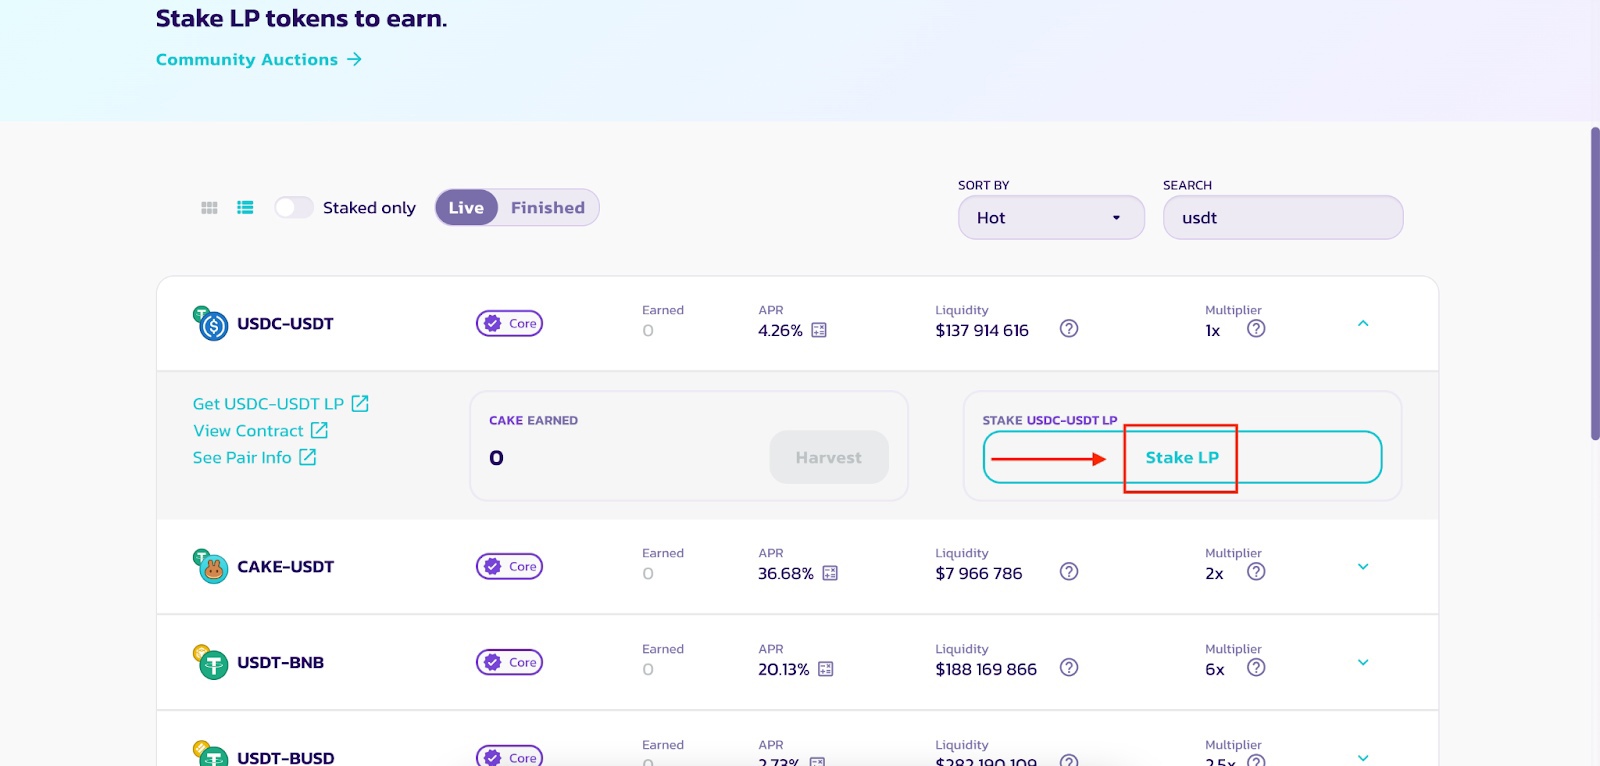
Task: Show liquidity help for USDT-BNB
Action: (1069, 668)
